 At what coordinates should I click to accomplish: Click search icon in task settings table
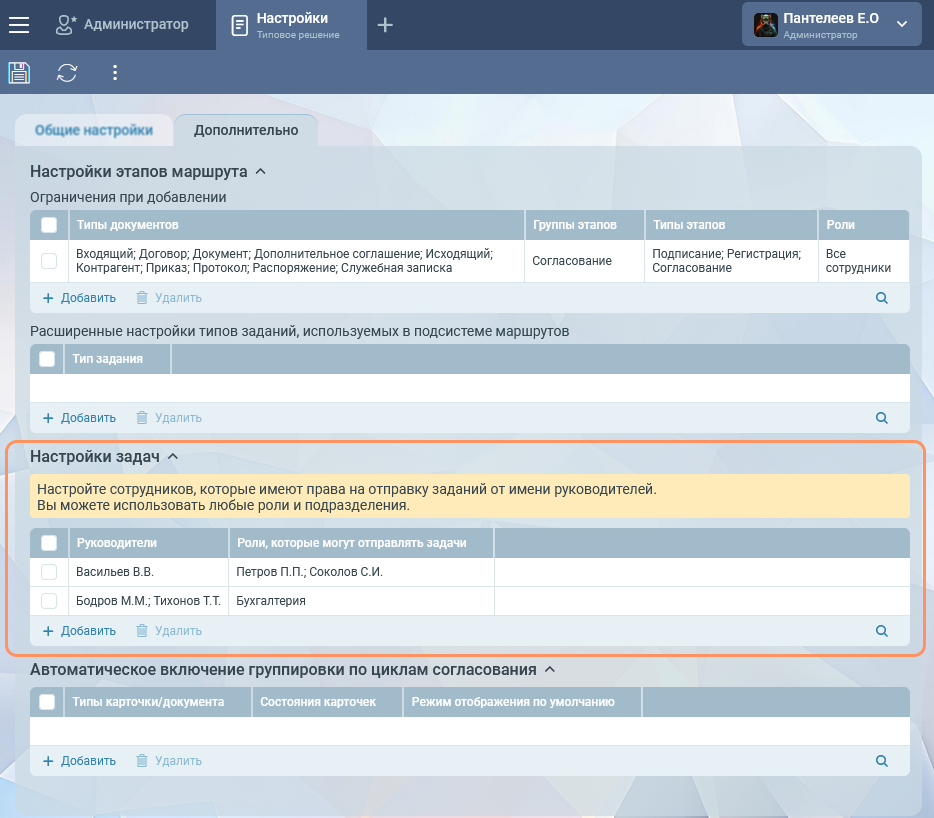click(881, 631)
